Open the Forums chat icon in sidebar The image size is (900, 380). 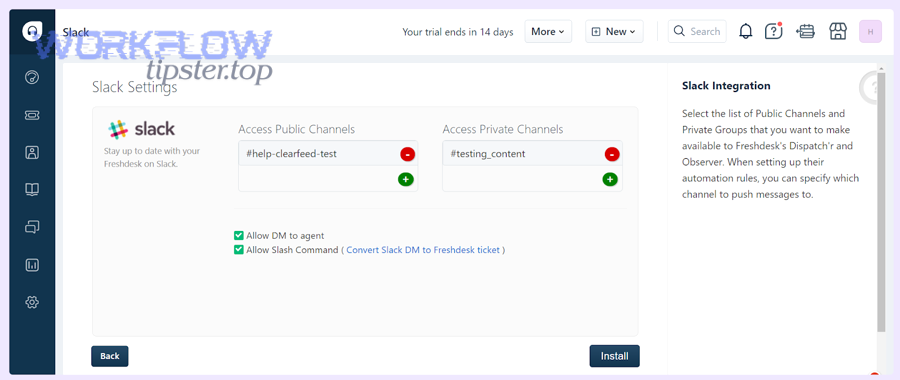[x=32, y=227]
